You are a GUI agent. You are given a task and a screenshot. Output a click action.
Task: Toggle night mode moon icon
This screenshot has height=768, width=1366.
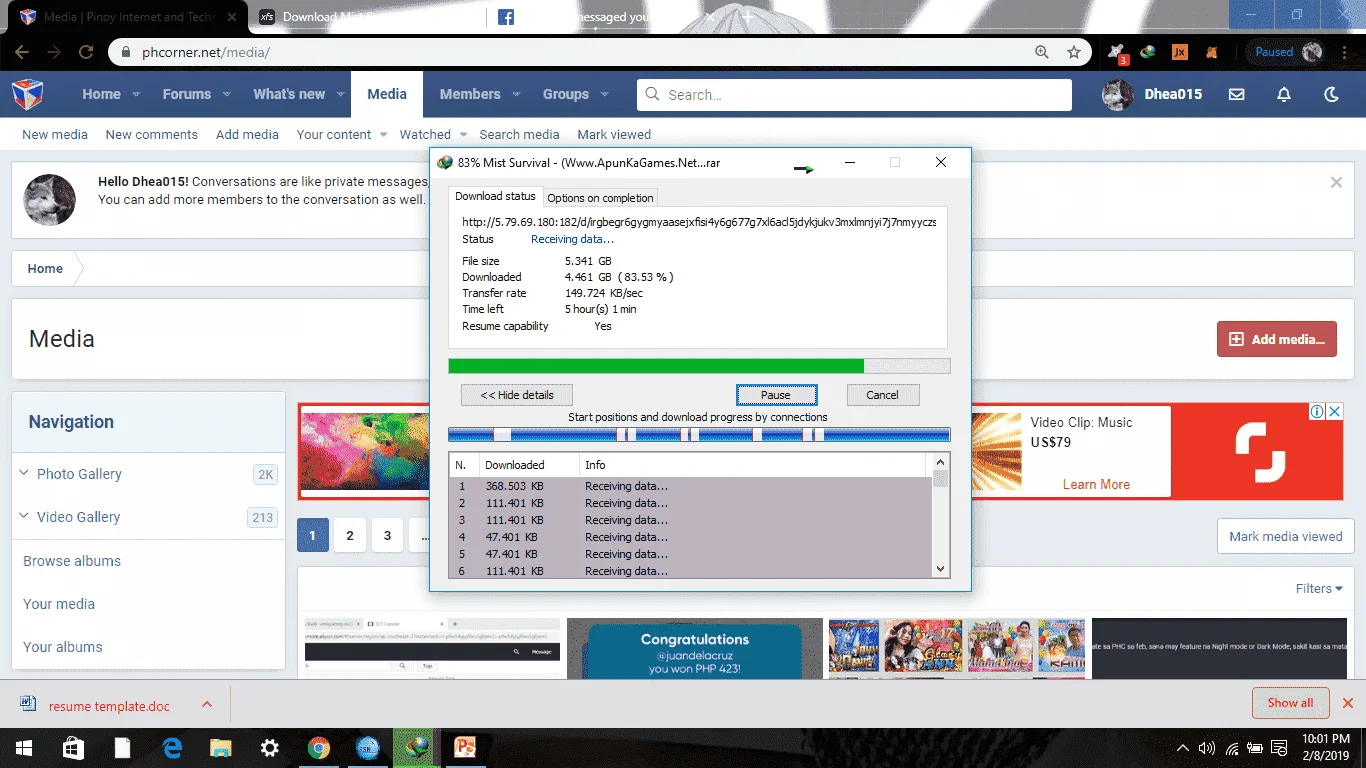[x=1331, y=94]
